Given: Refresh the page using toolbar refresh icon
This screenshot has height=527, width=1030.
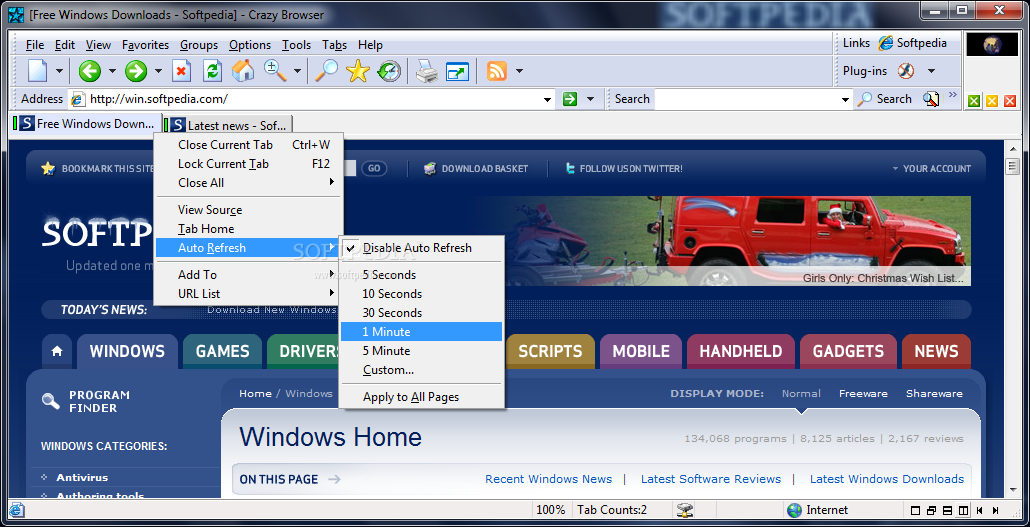Looking at the screenshot, I should [212, 70].
